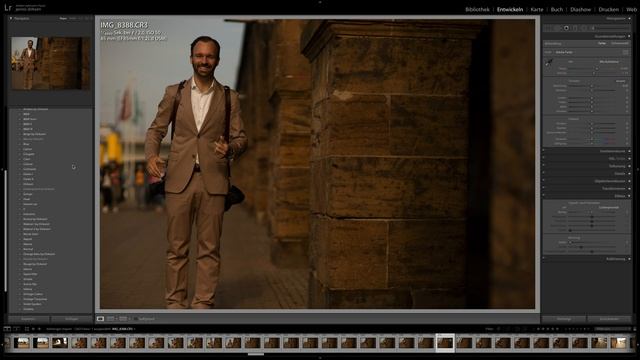The image size is (640, 360).
Task: Expand the Teiltonung panel triangle
Action: (629, 166)
